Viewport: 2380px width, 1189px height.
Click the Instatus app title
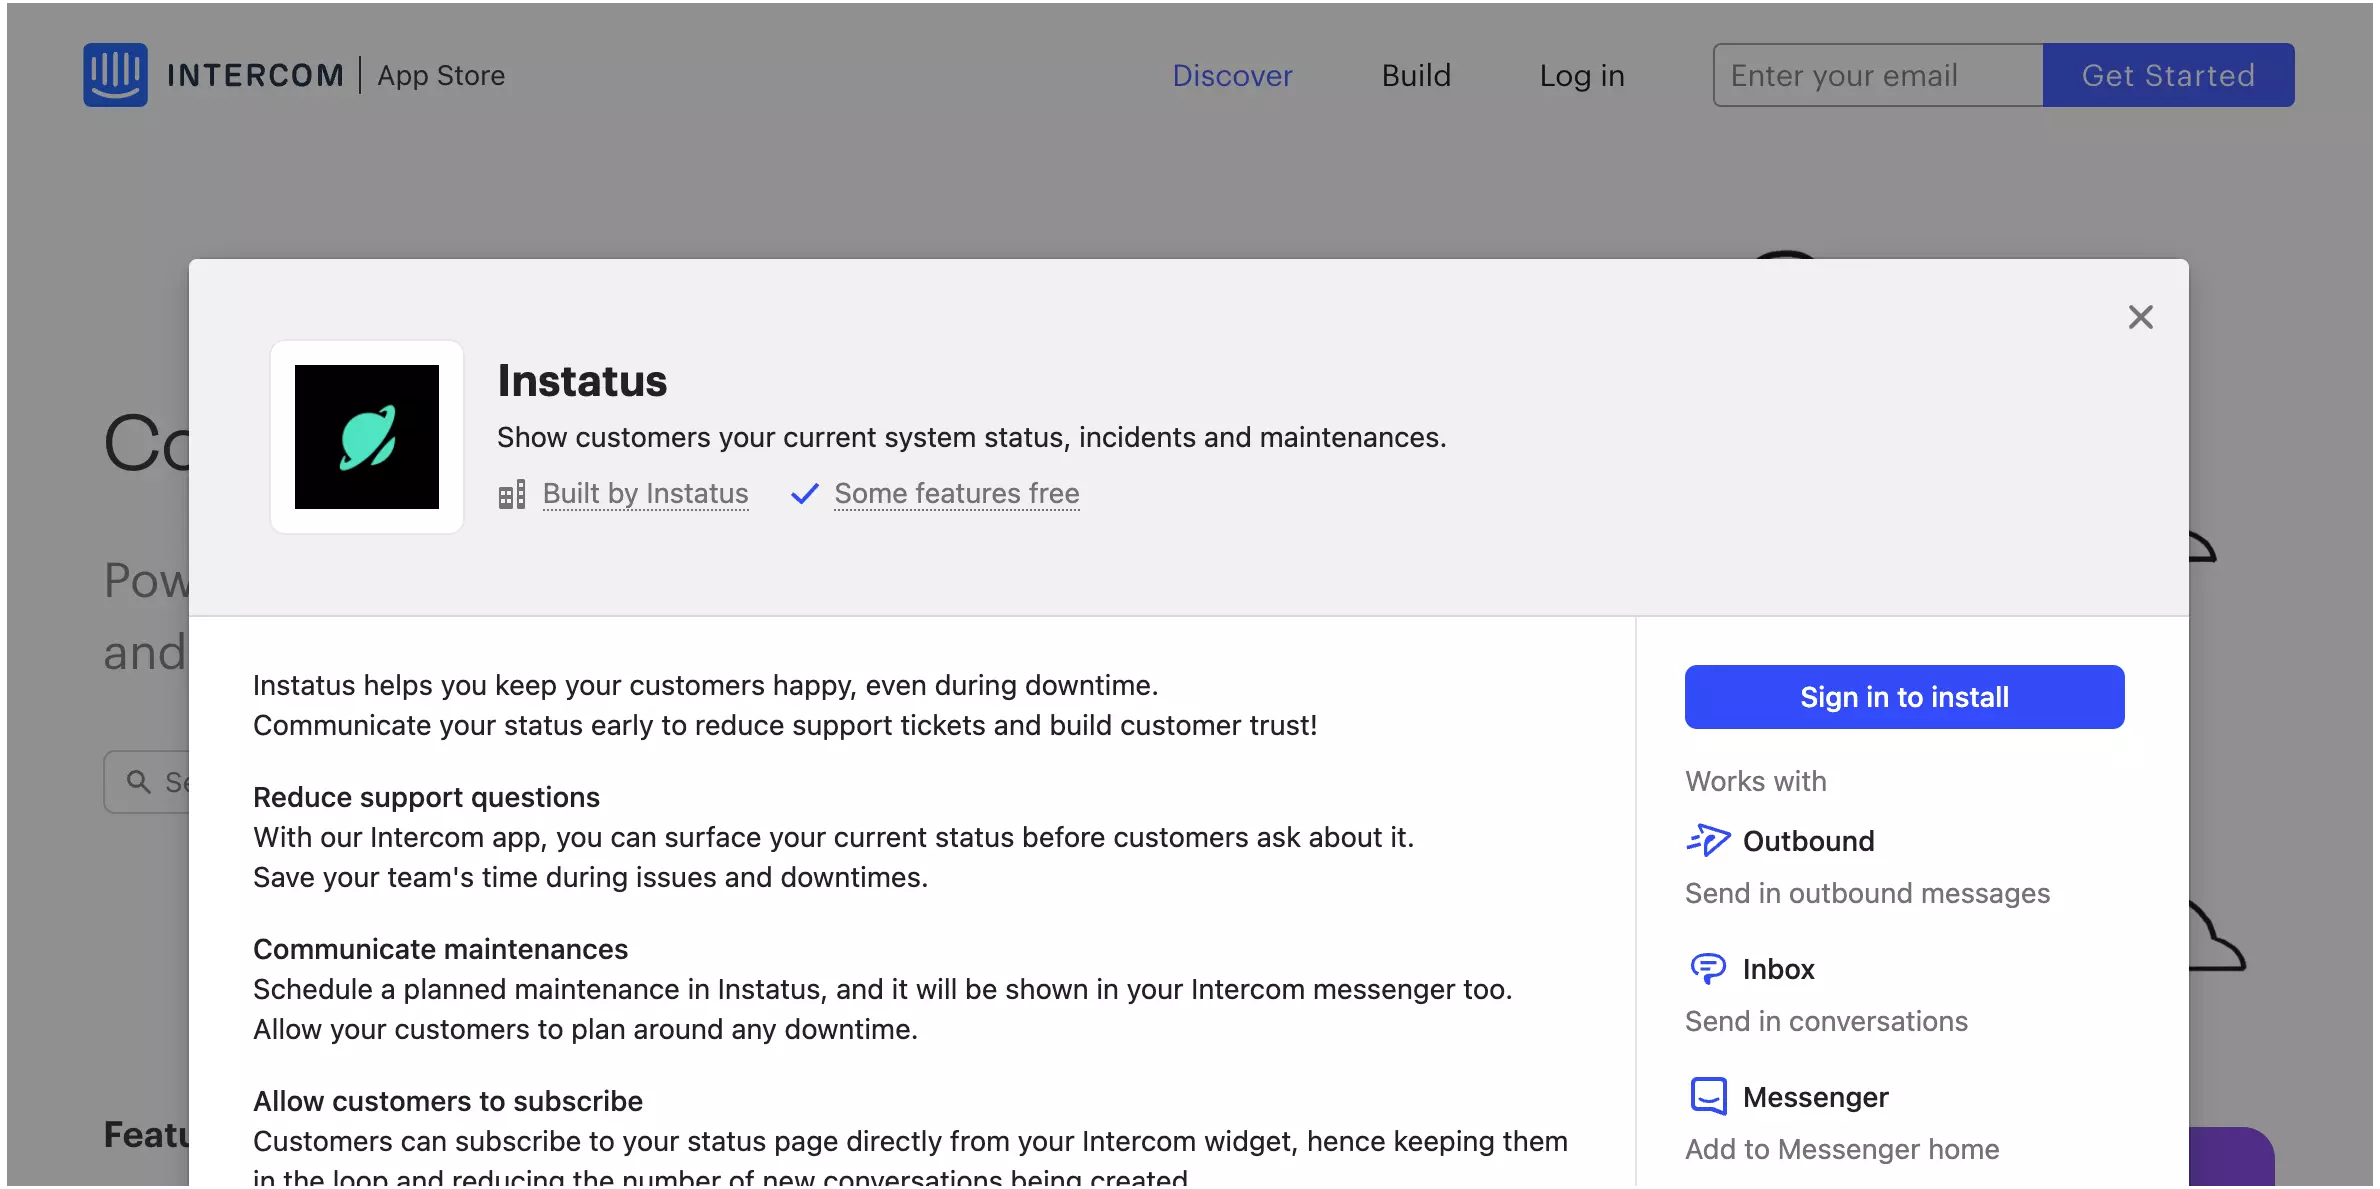pyautogui.click(x=582, y=381)
